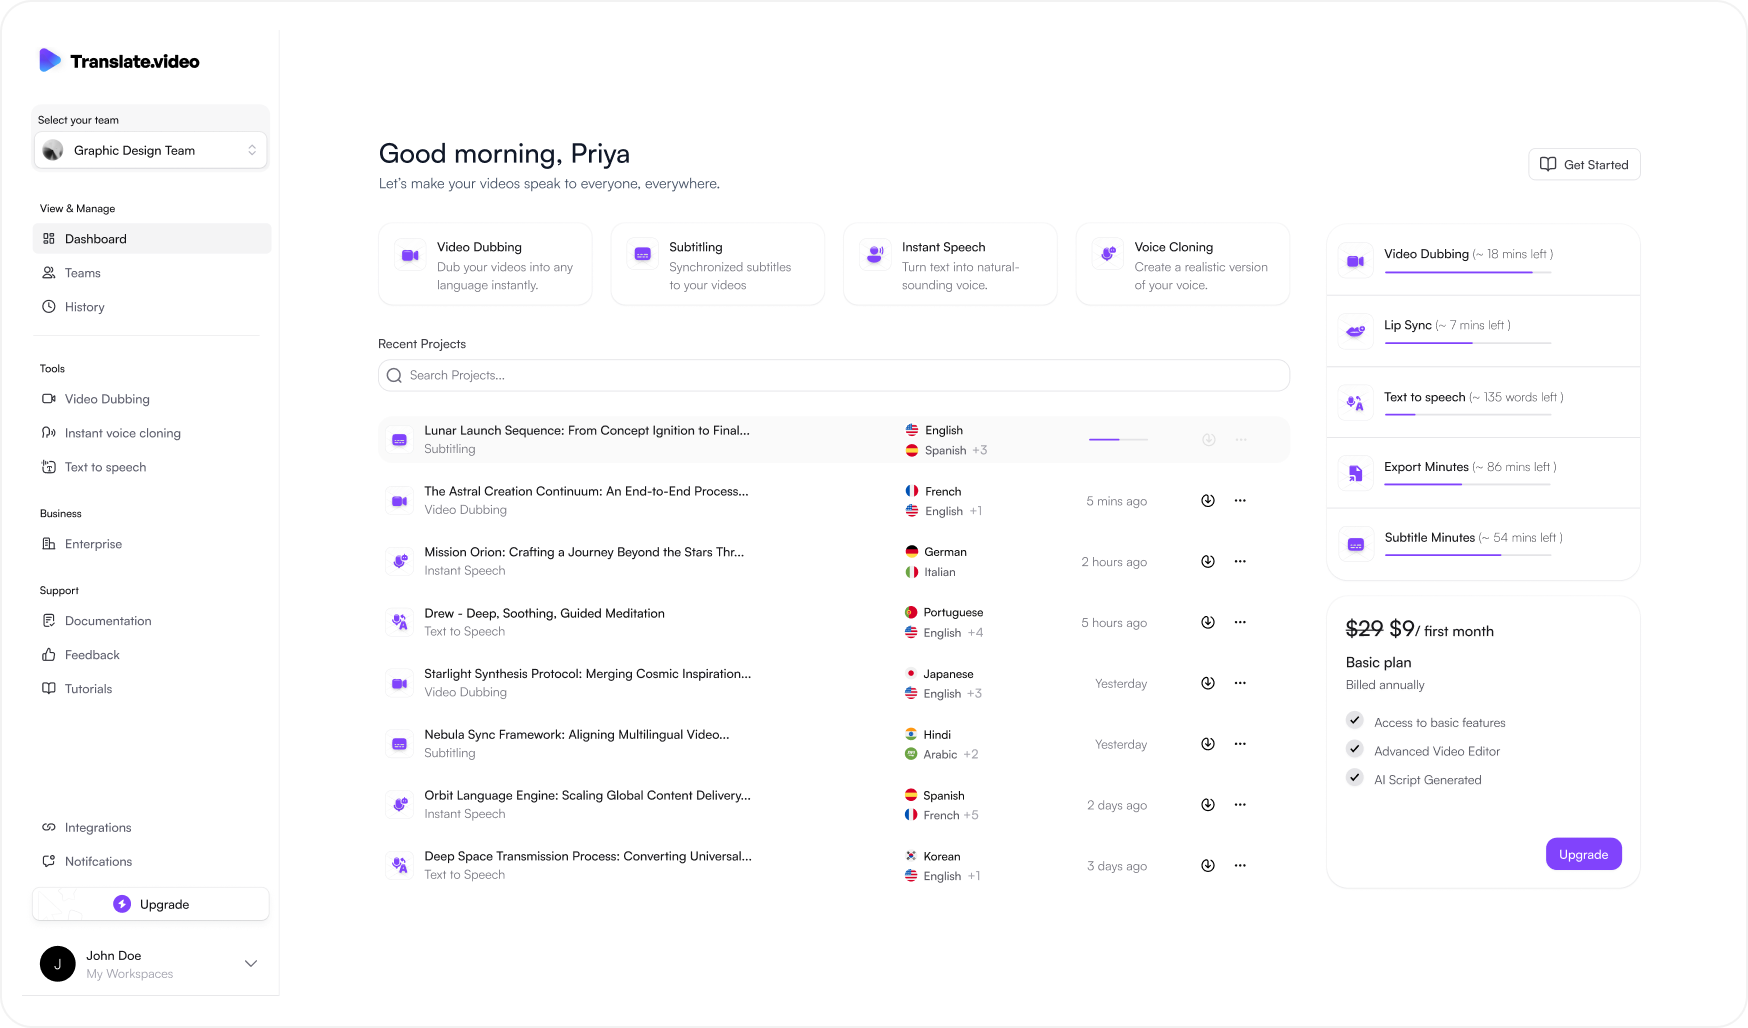Click the Lip Sync lips icon
Image resolution: width=1748 pixels, height=1028 pixels.
tap(1356, 332)
